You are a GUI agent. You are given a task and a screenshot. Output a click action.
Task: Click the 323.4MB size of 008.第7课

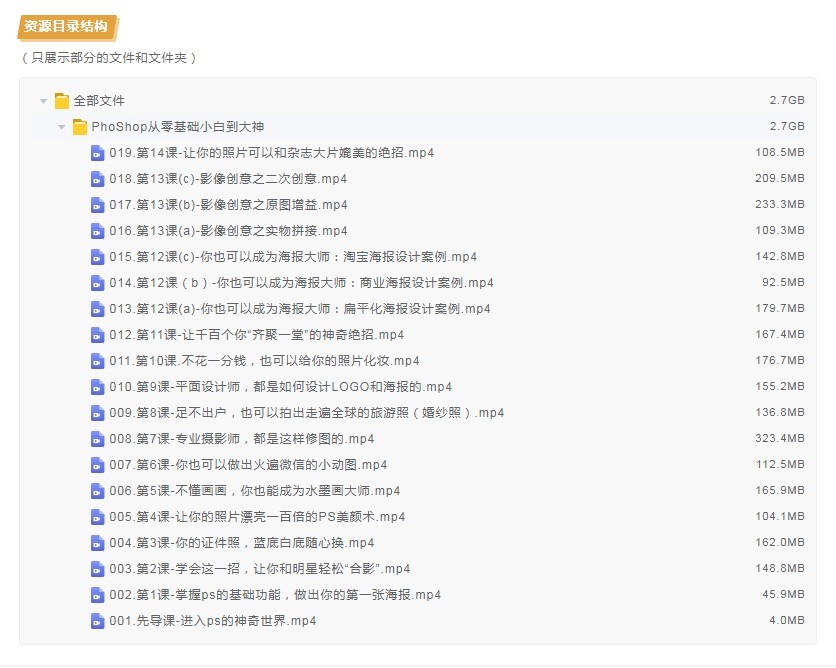[x=779, y=438]
